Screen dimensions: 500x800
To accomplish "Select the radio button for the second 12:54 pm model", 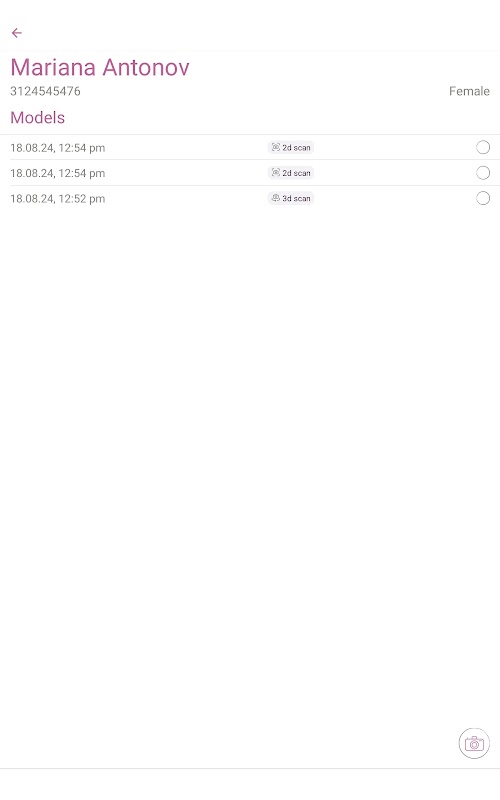I will (x=483, y=173).
